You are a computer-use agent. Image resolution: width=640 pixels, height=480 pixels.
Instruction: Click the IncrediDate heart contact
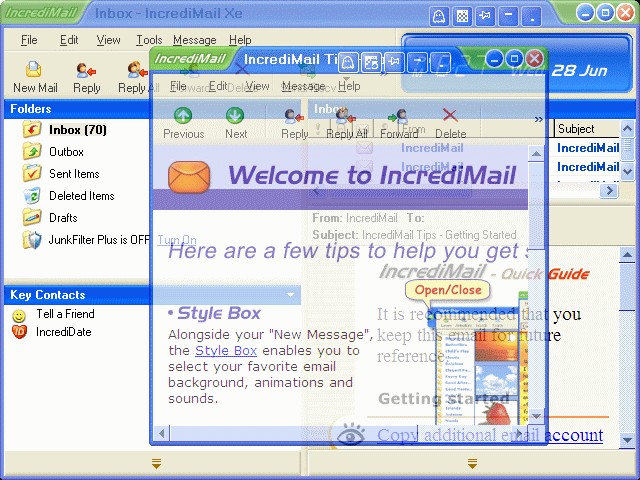tap(19, 332)
